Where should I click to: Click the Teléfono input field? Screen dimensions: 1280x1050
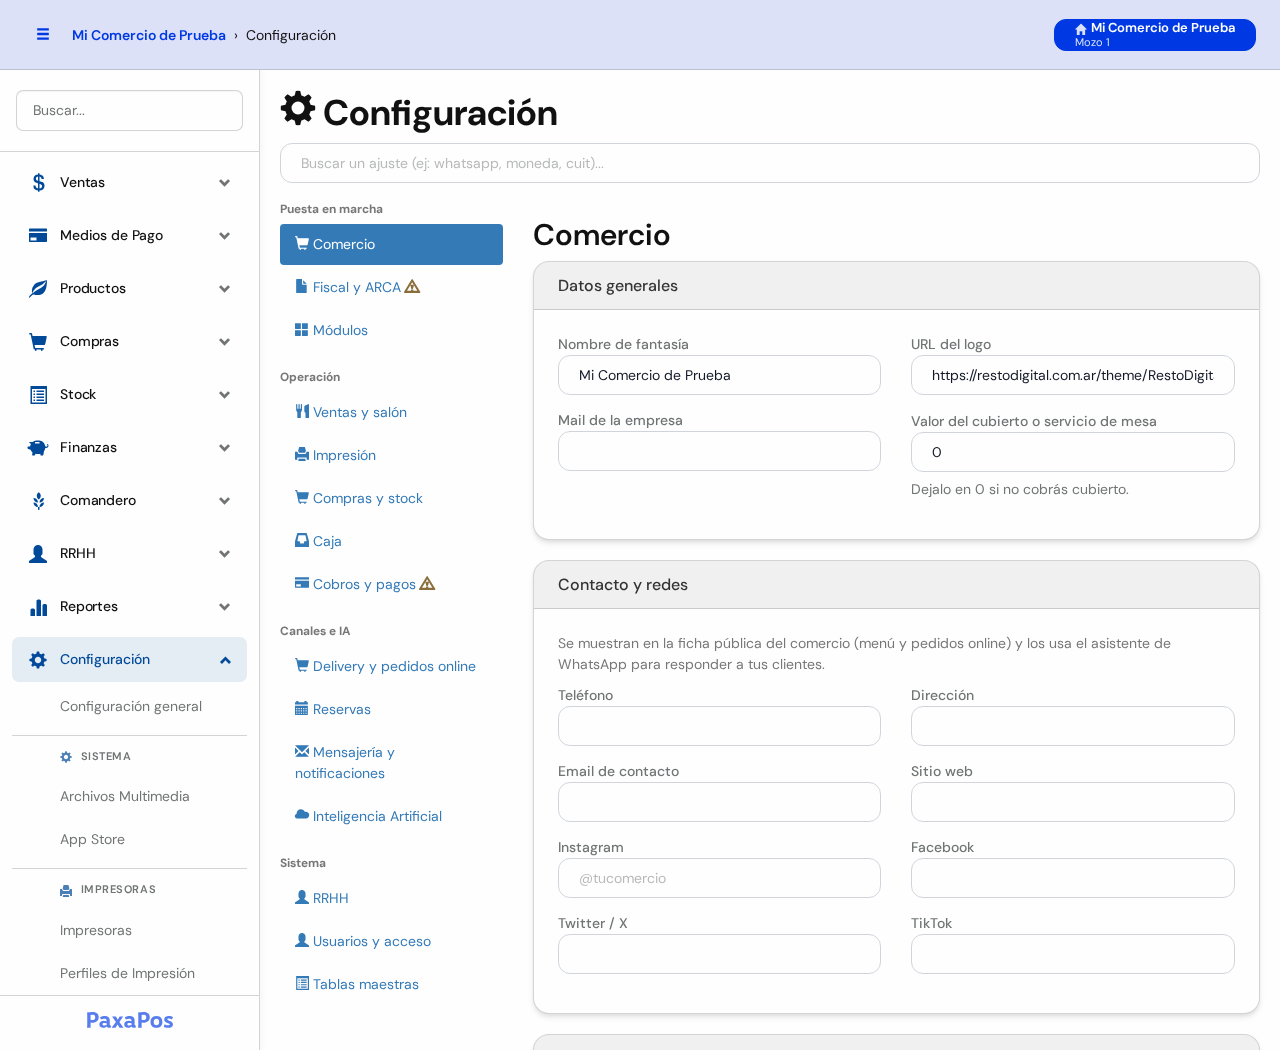pyautogui.click(x=719, y=726)
